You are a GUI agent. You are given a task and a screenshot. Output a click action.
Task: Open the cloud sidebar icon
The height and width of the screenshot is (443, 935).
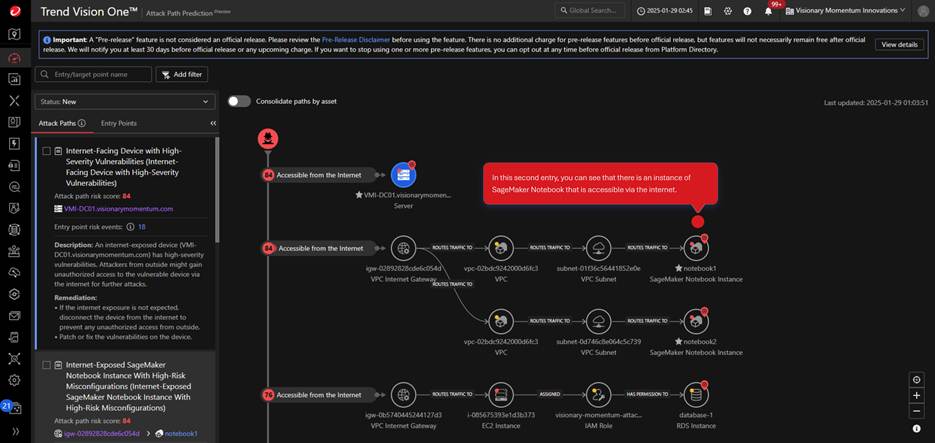tap(14, 272)
